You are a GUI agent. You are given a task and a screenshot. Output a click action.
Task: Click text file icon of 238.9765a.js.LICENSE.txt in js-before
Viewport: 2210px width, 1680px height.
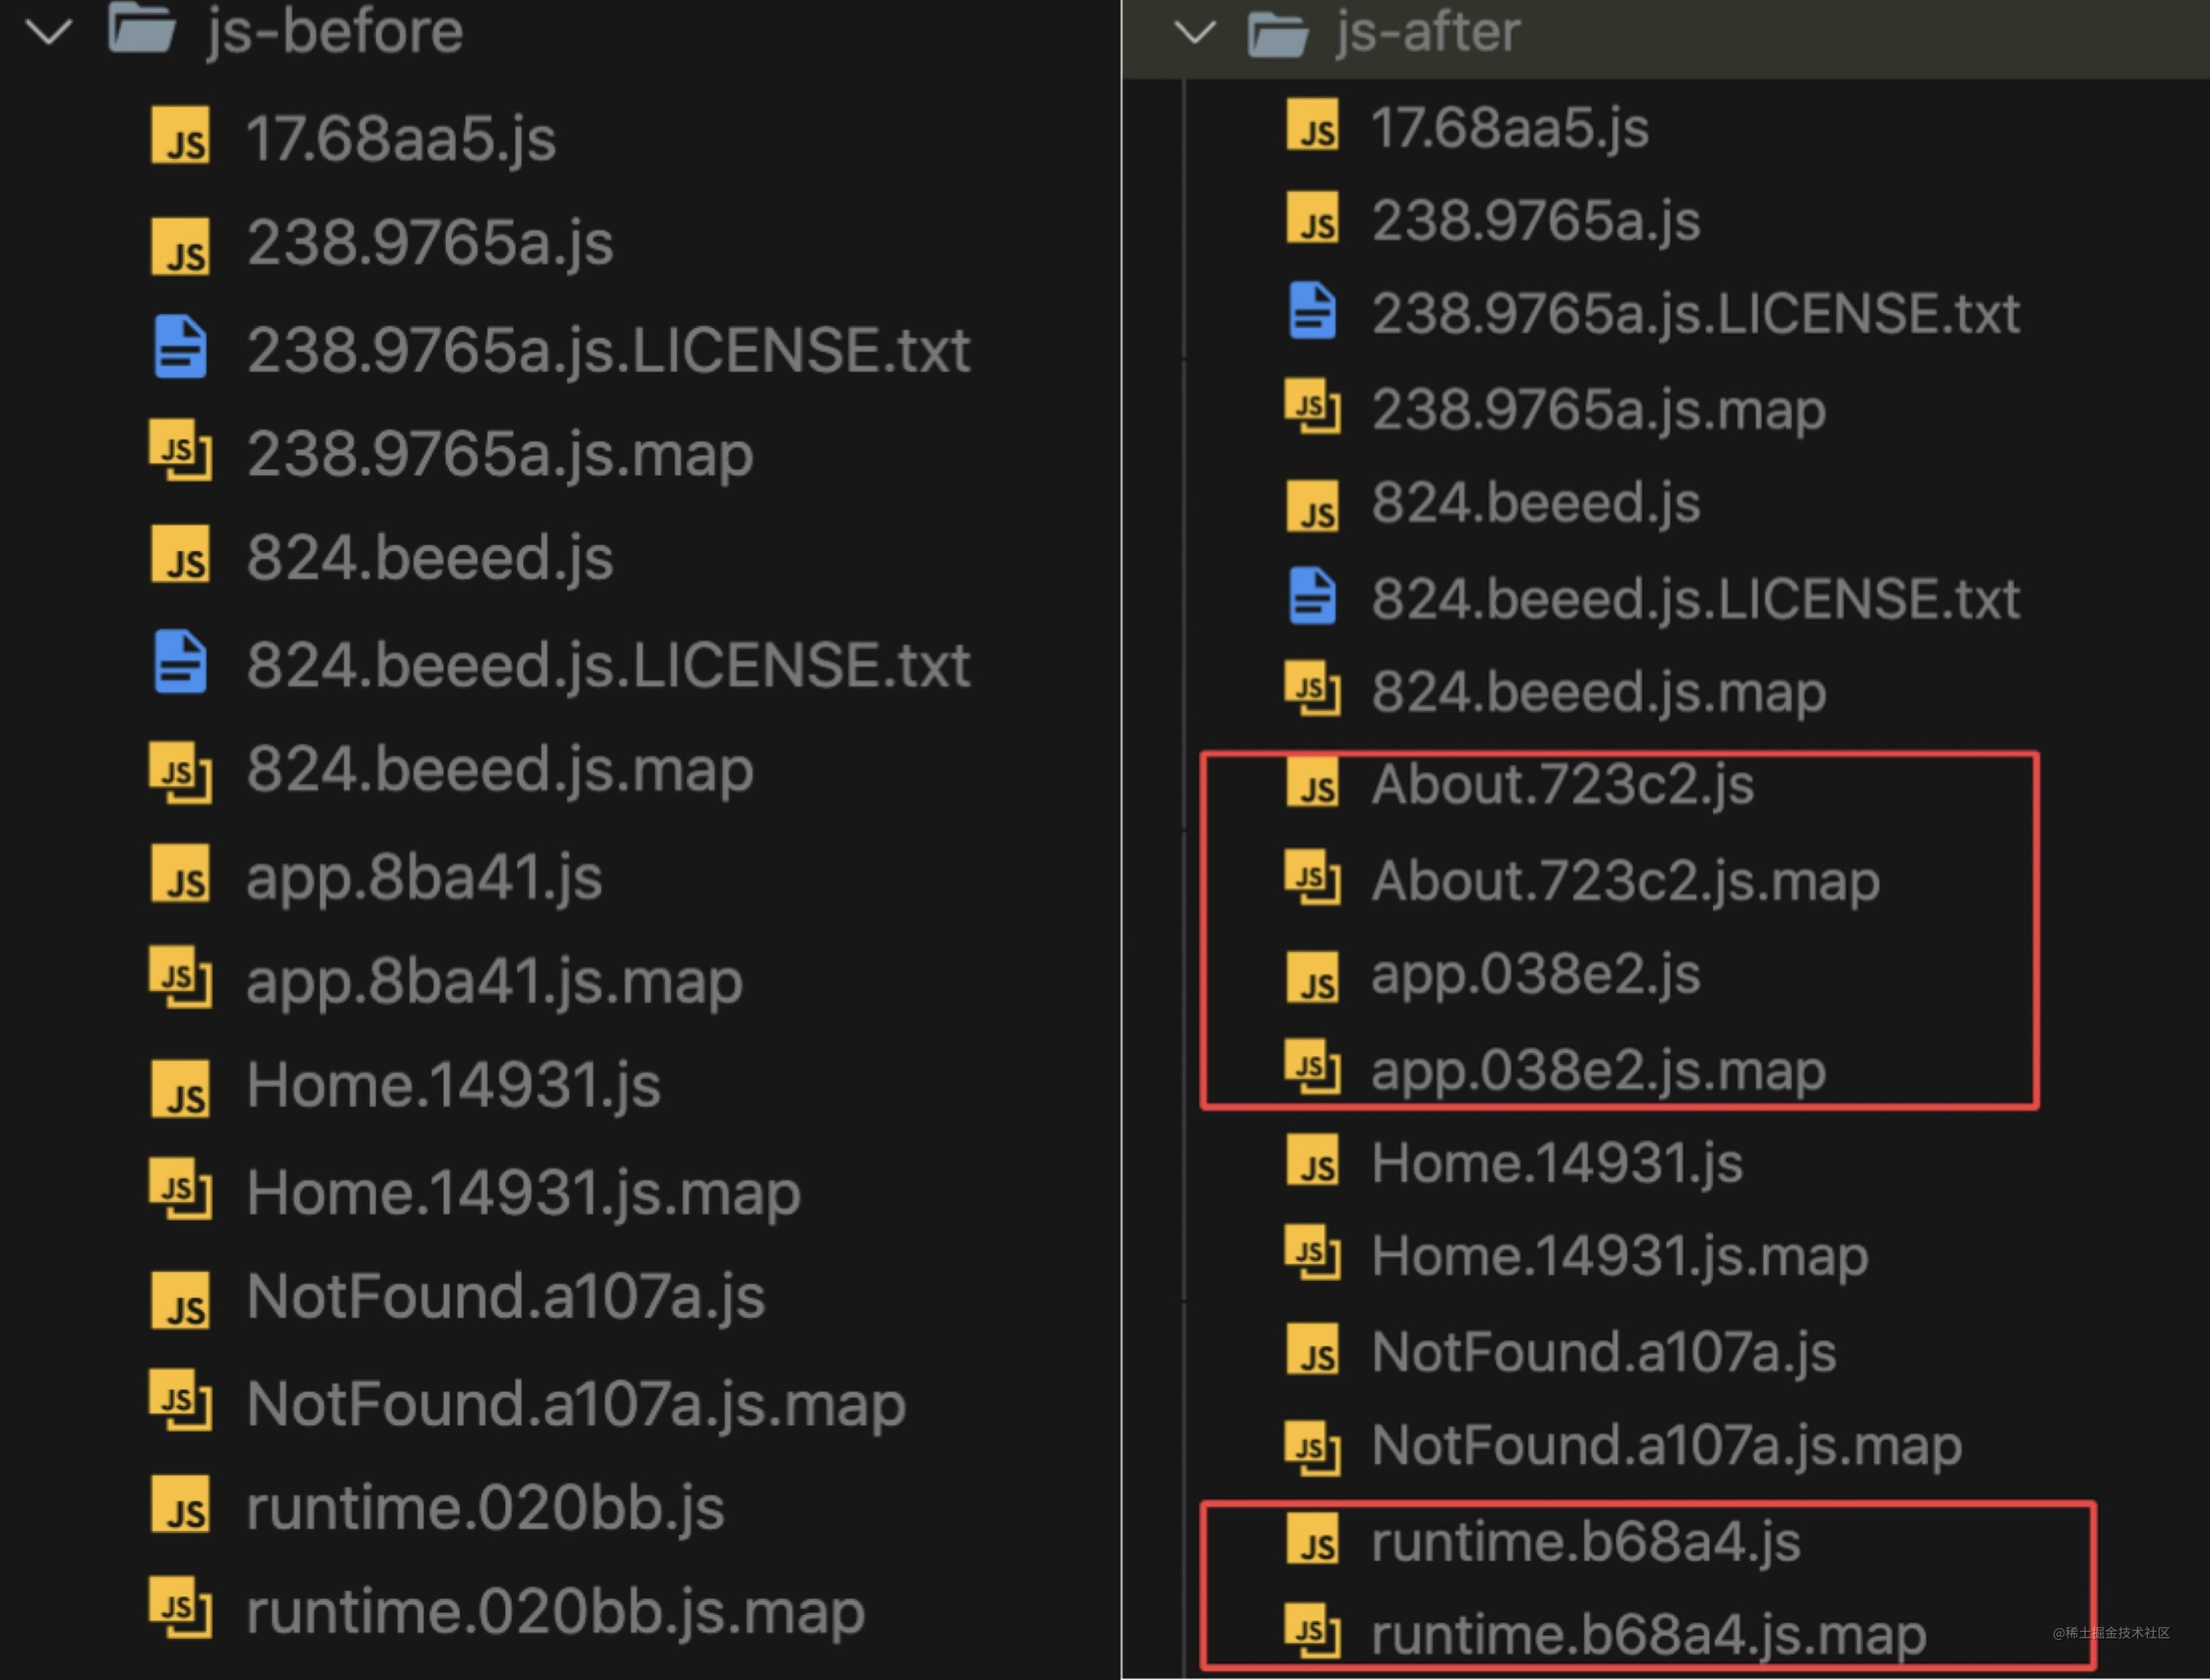point(181,347)
